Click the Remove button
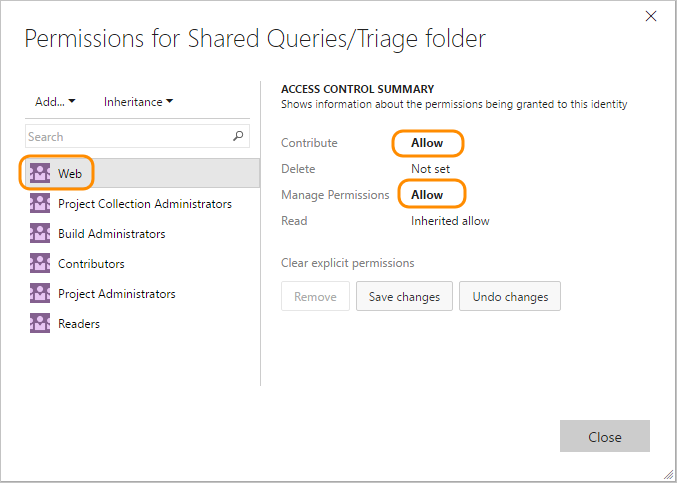This screenshot has width=677, height=483. click(x=315, y=297)
